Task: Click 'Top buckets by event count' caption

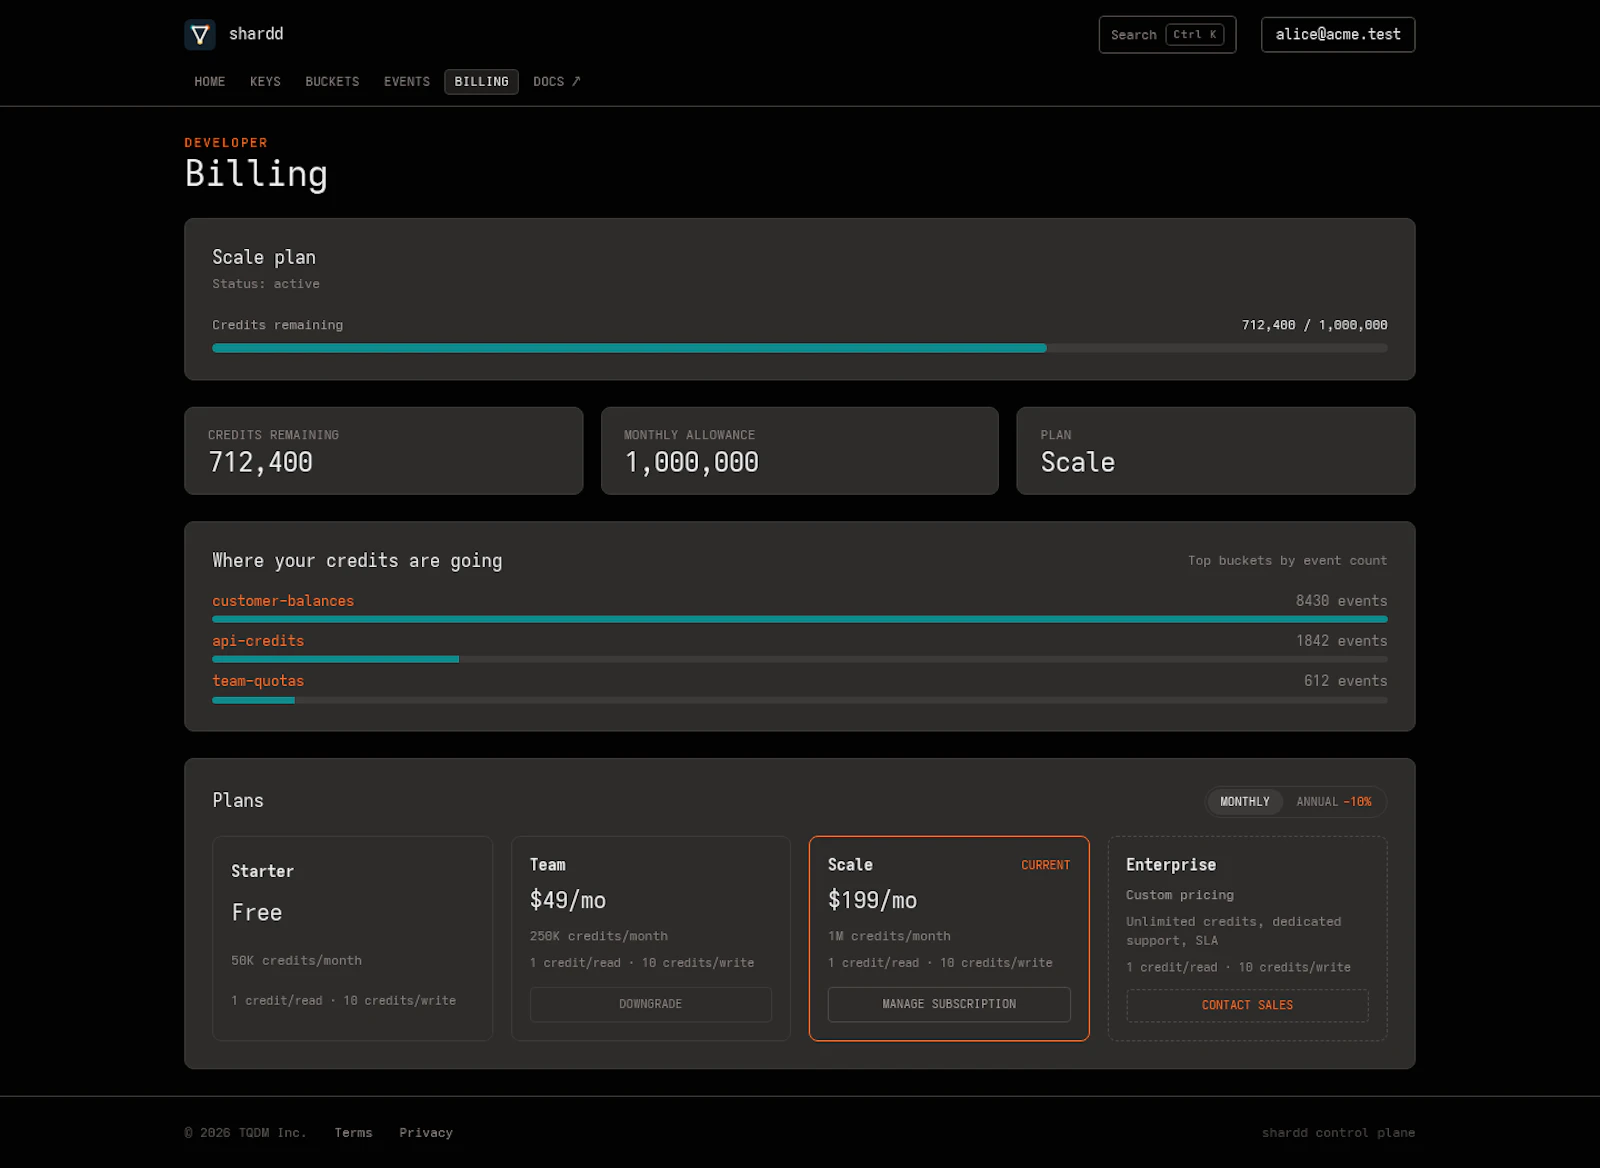Action: [x=1287, y=561]
